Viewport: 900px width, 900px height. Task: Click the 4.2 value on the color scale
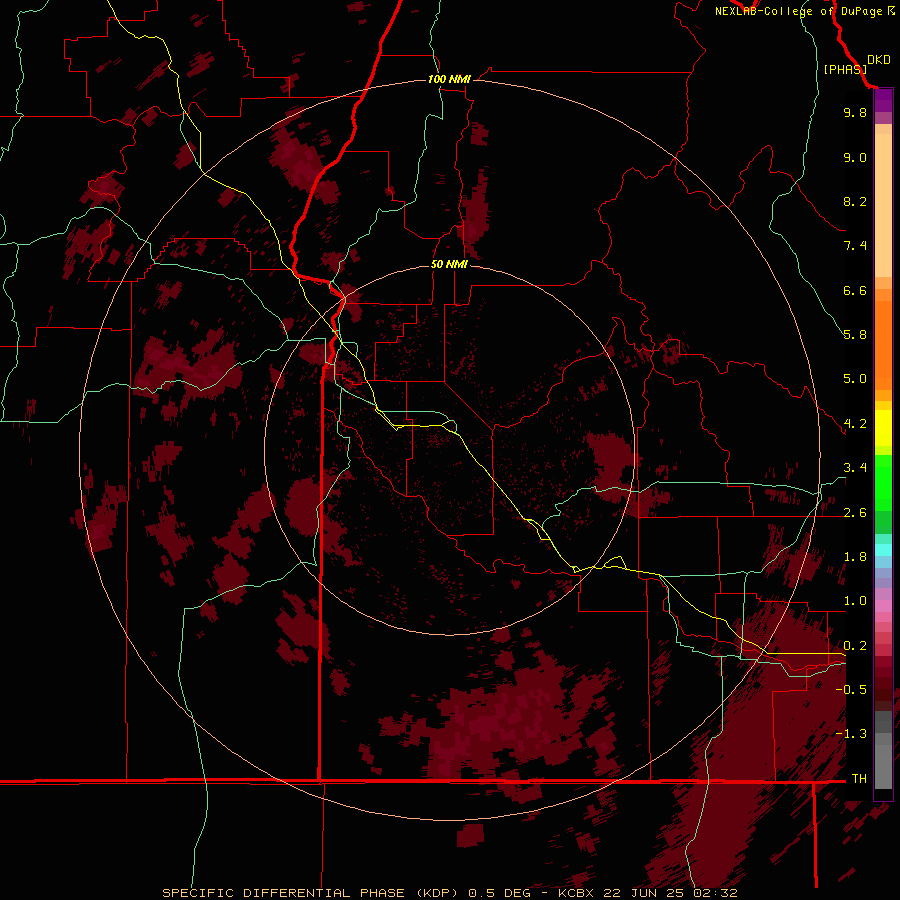pos(855,424)
